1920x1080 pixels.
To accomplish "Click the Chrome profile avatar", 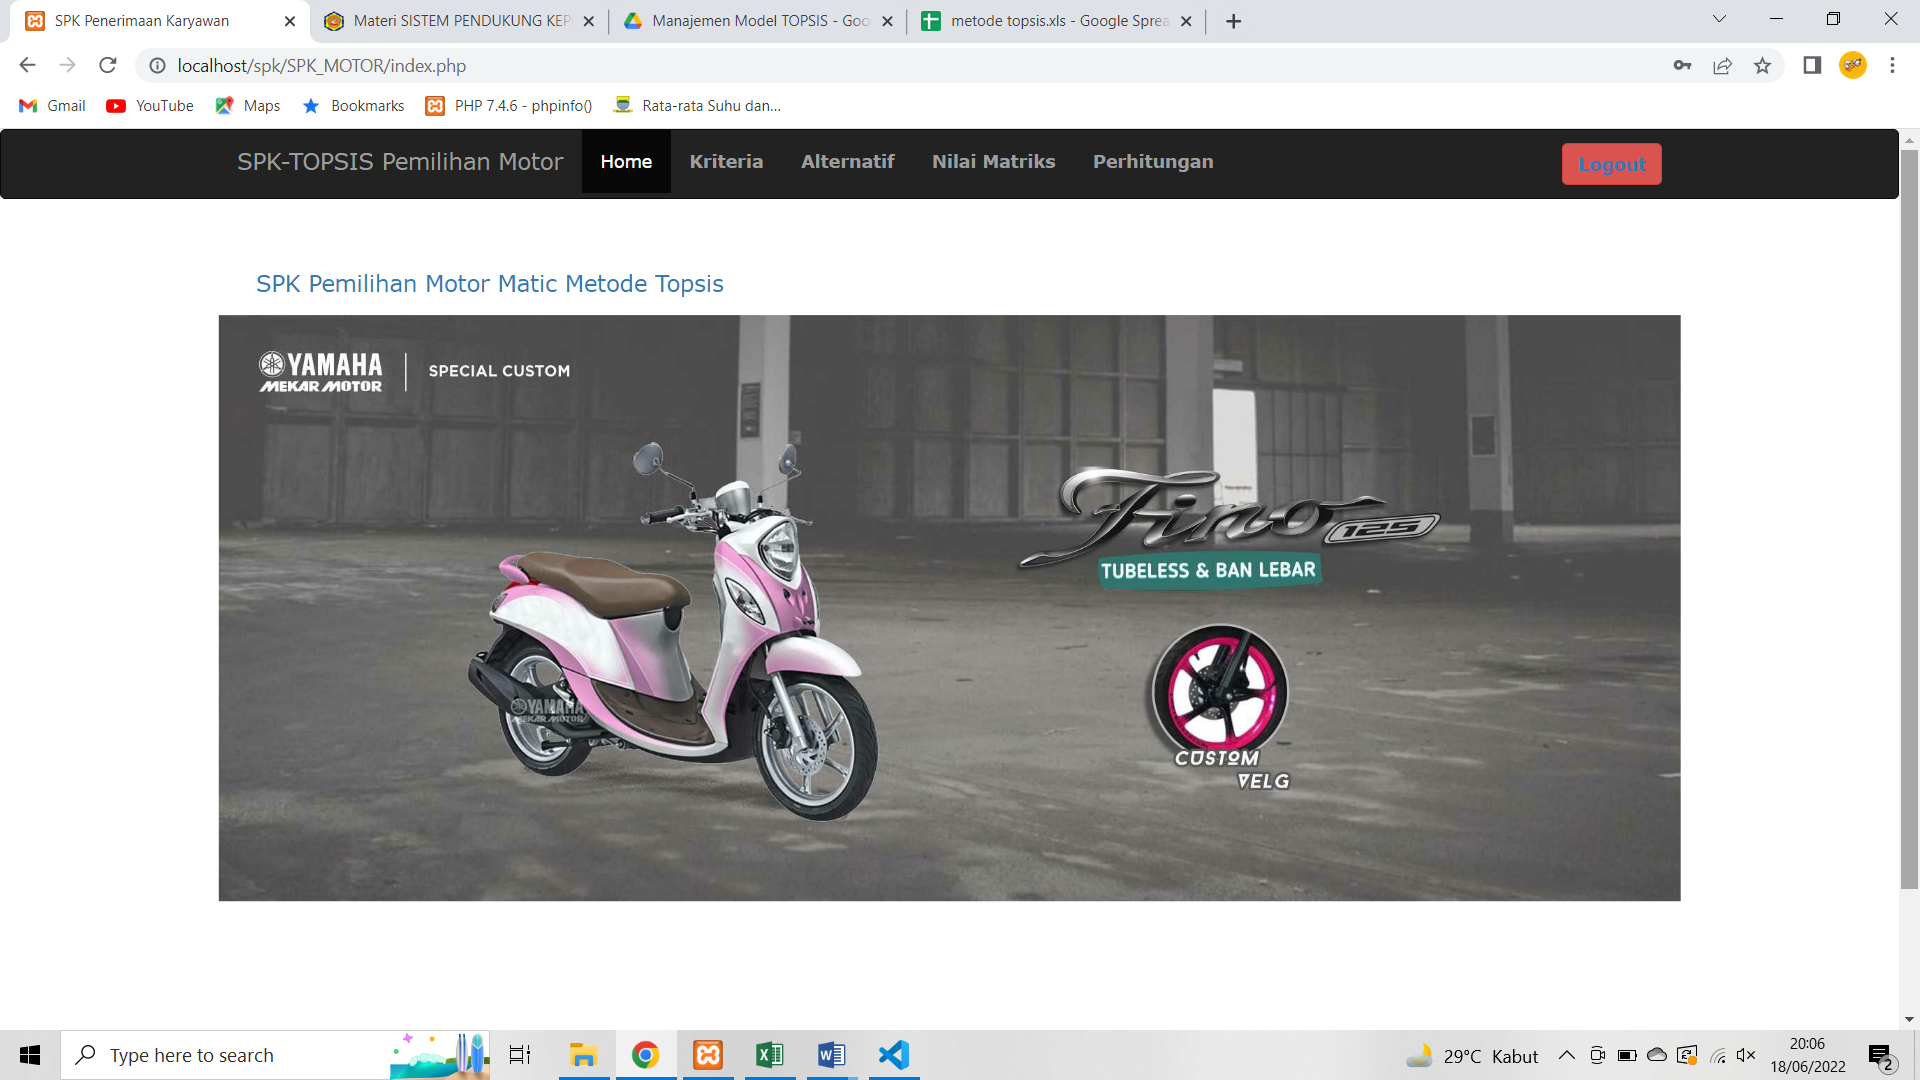I will 1854,65.
